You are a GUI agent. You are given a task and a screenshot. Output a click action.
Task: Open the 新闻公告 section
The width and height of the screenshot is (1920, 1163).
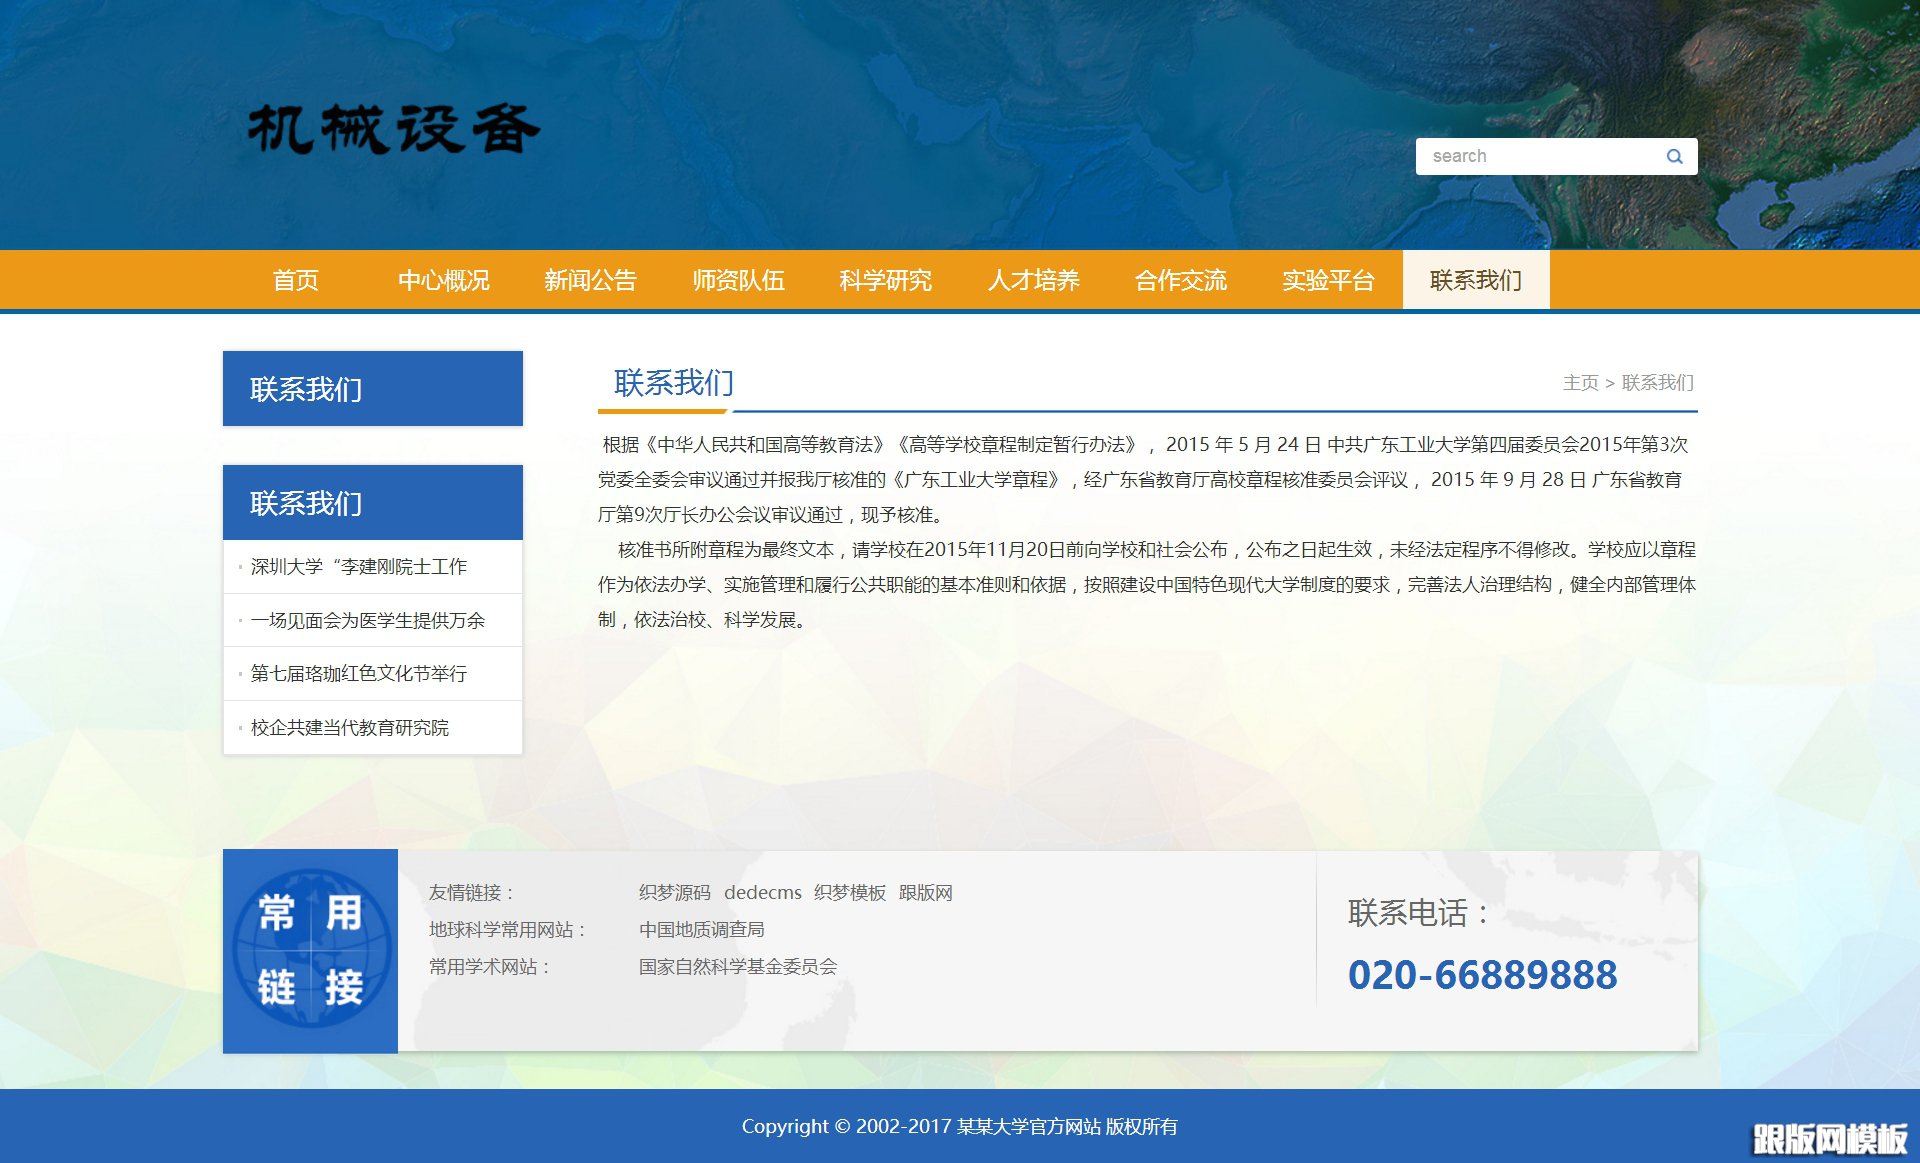pyautogui.click(x=591, y=281)
